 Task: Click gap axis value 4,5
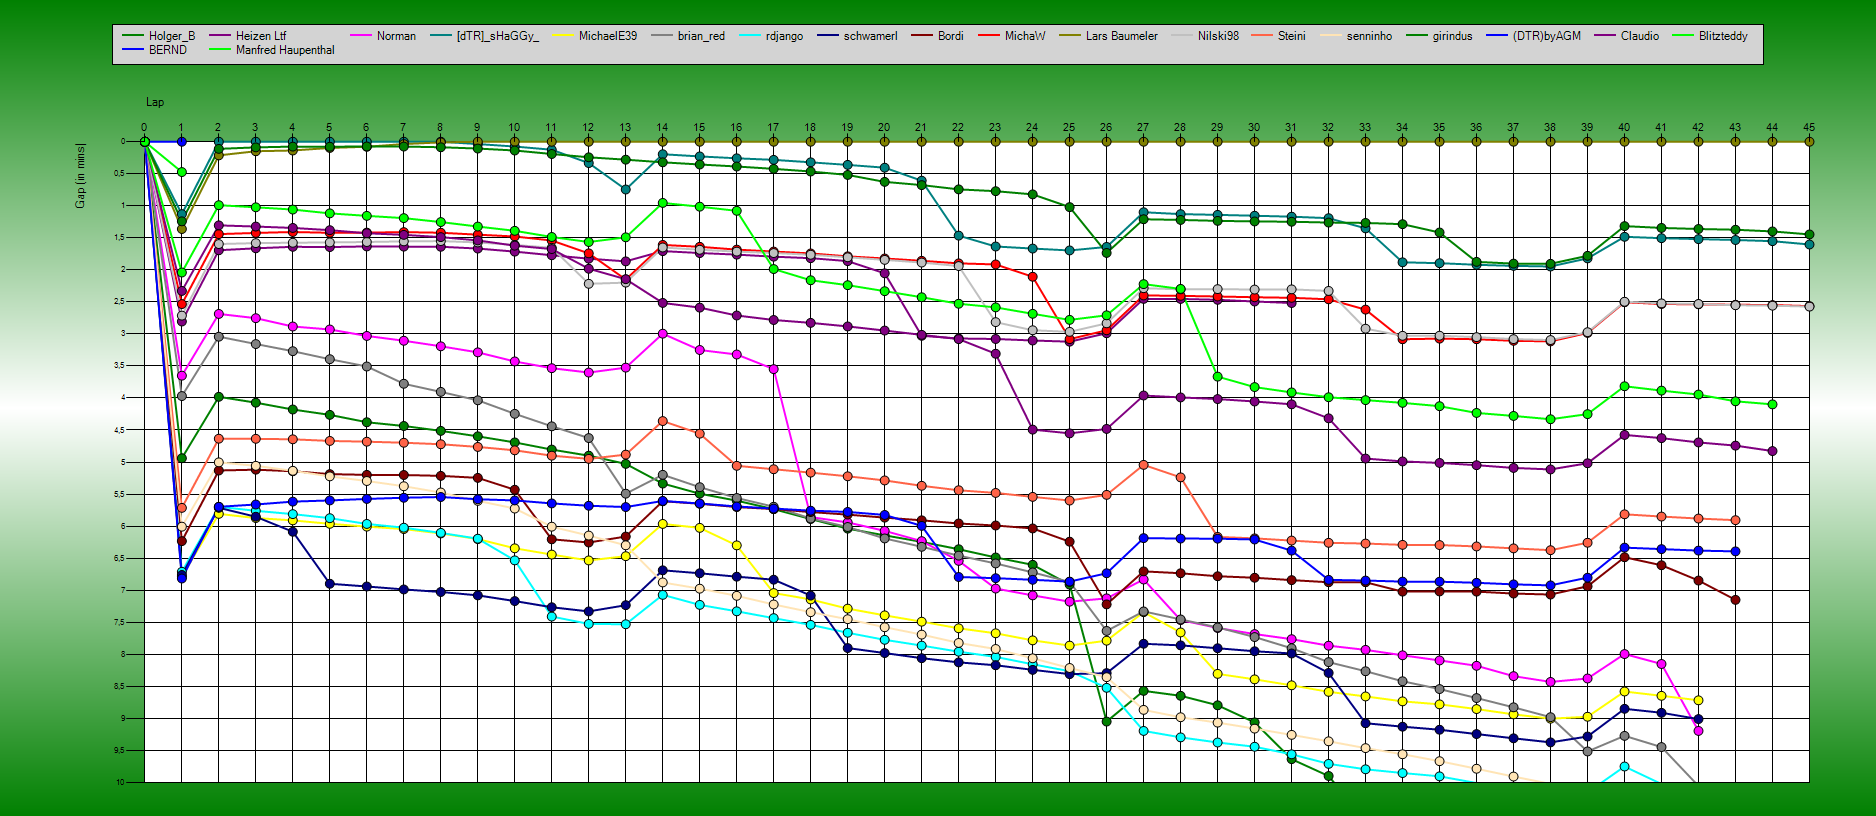119,430
